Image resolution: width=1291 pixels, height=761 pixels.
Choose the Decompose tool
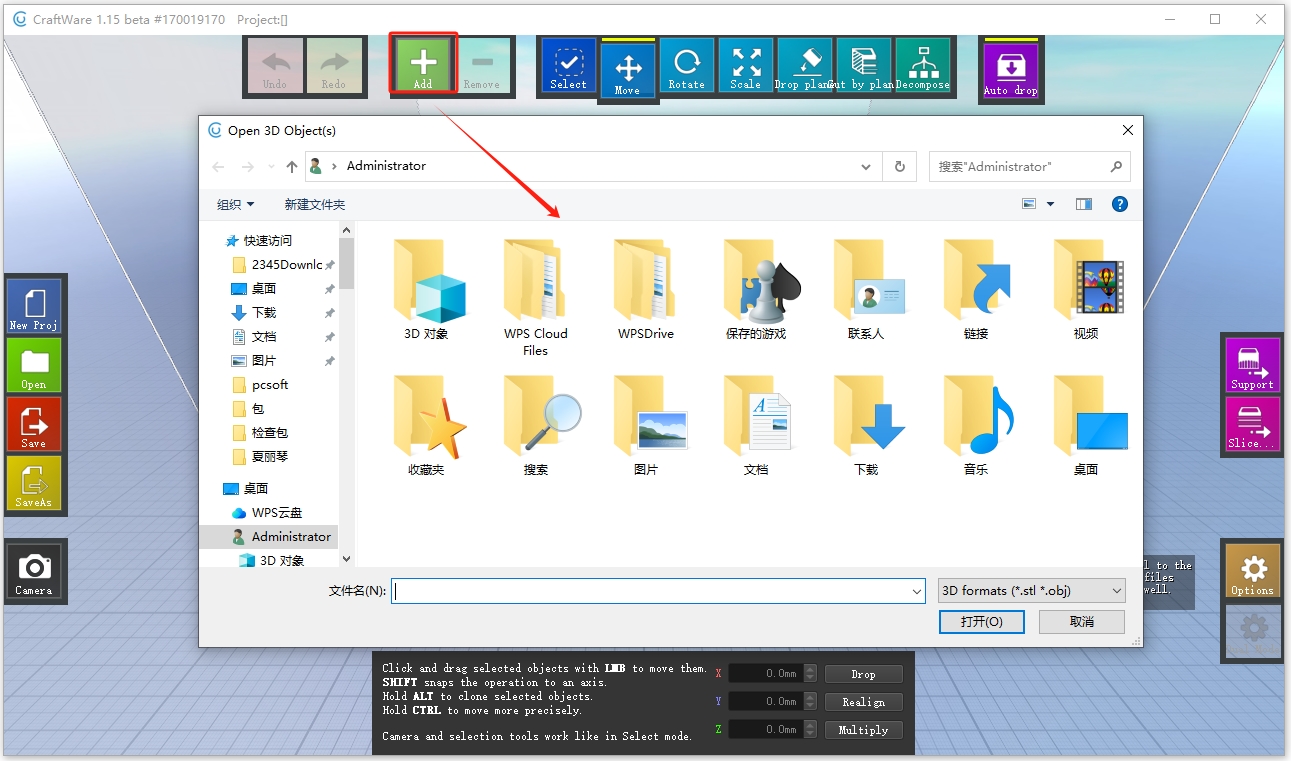coord(923,66)
